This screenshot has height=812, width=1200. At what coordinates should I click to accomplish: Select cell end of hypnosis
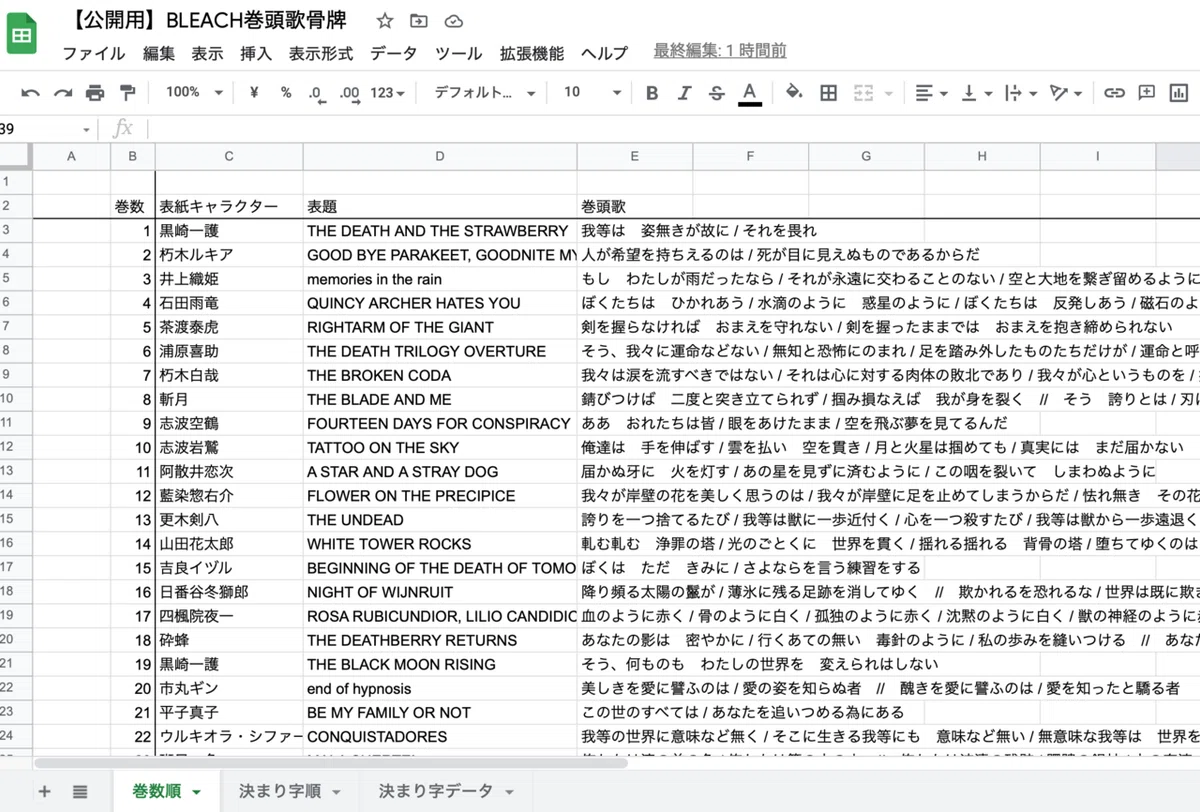(x=440, y=688)
